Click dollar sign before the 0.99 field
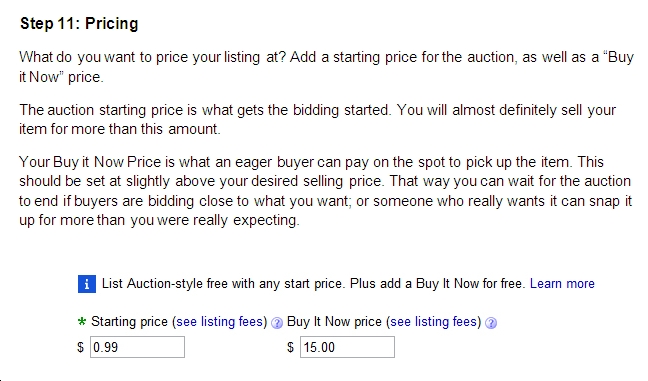The width and height of the screenshot is (648, 381). pyautogui.click(x=80, y=347)
